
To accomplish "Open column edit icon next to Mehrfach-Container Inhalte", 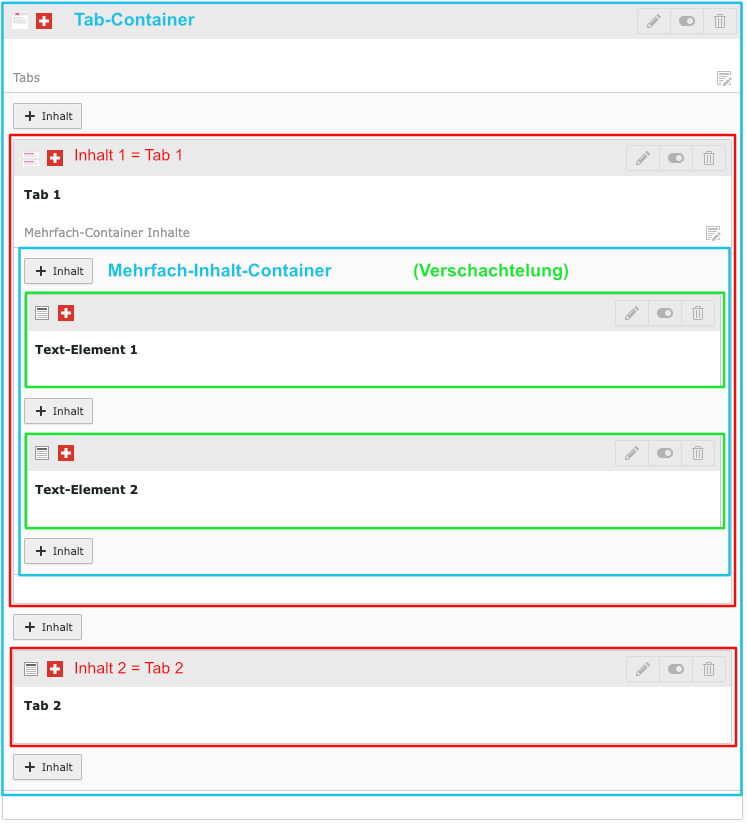I will click(x=713, y=234).
